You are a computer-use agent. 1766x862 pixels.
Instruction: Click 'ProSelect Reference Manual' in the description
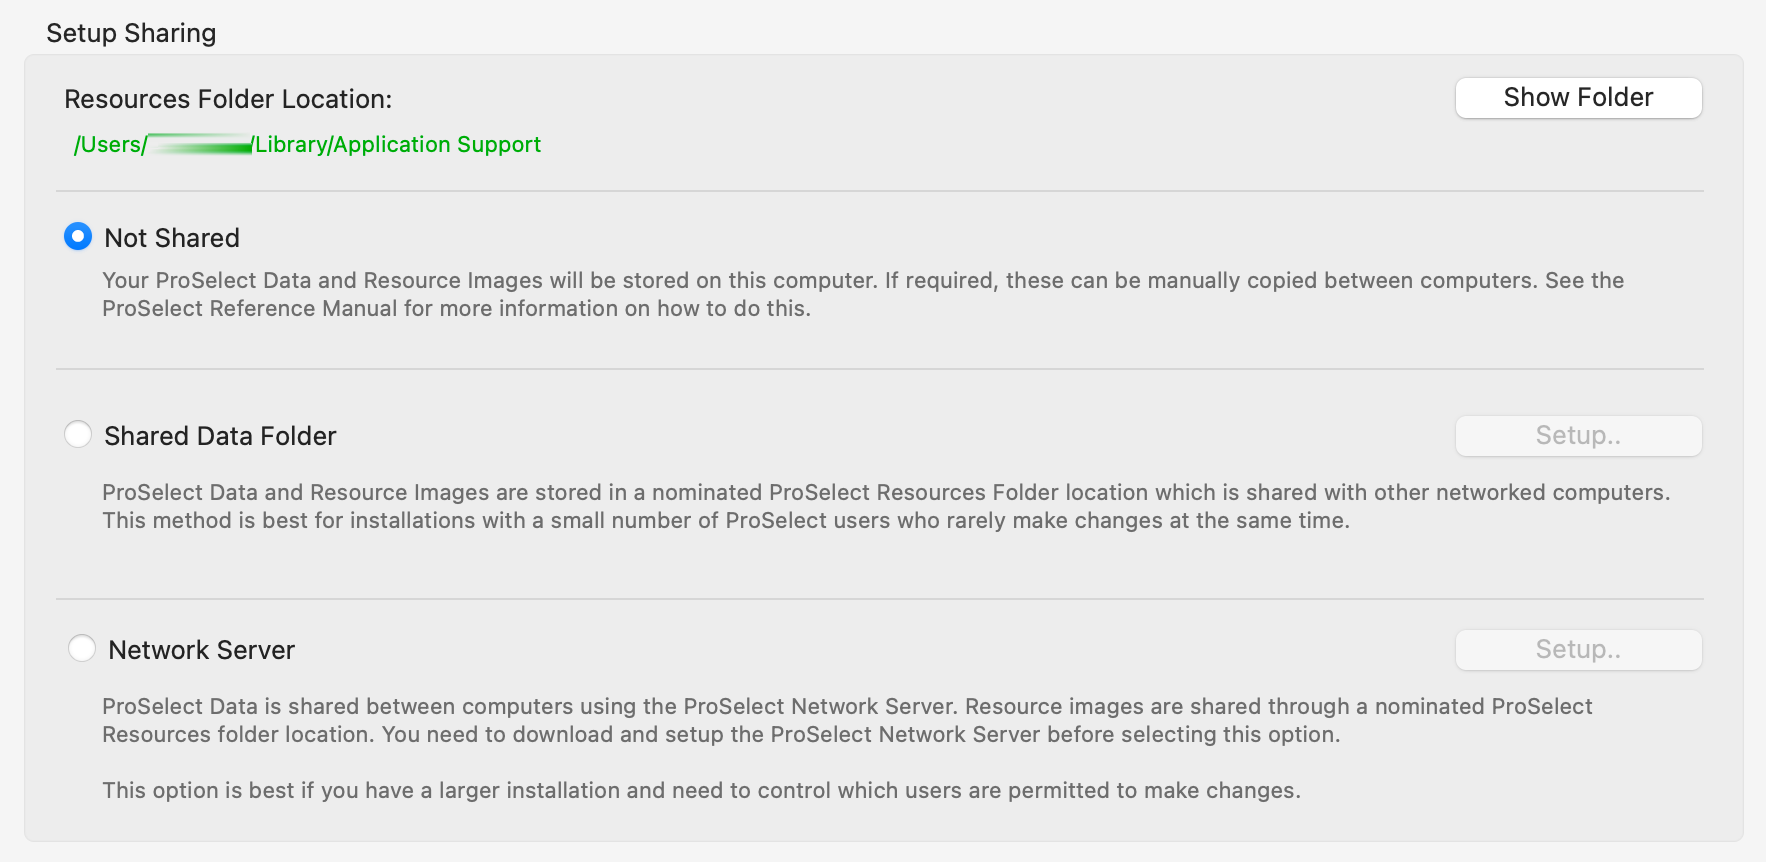click(250, 309)
